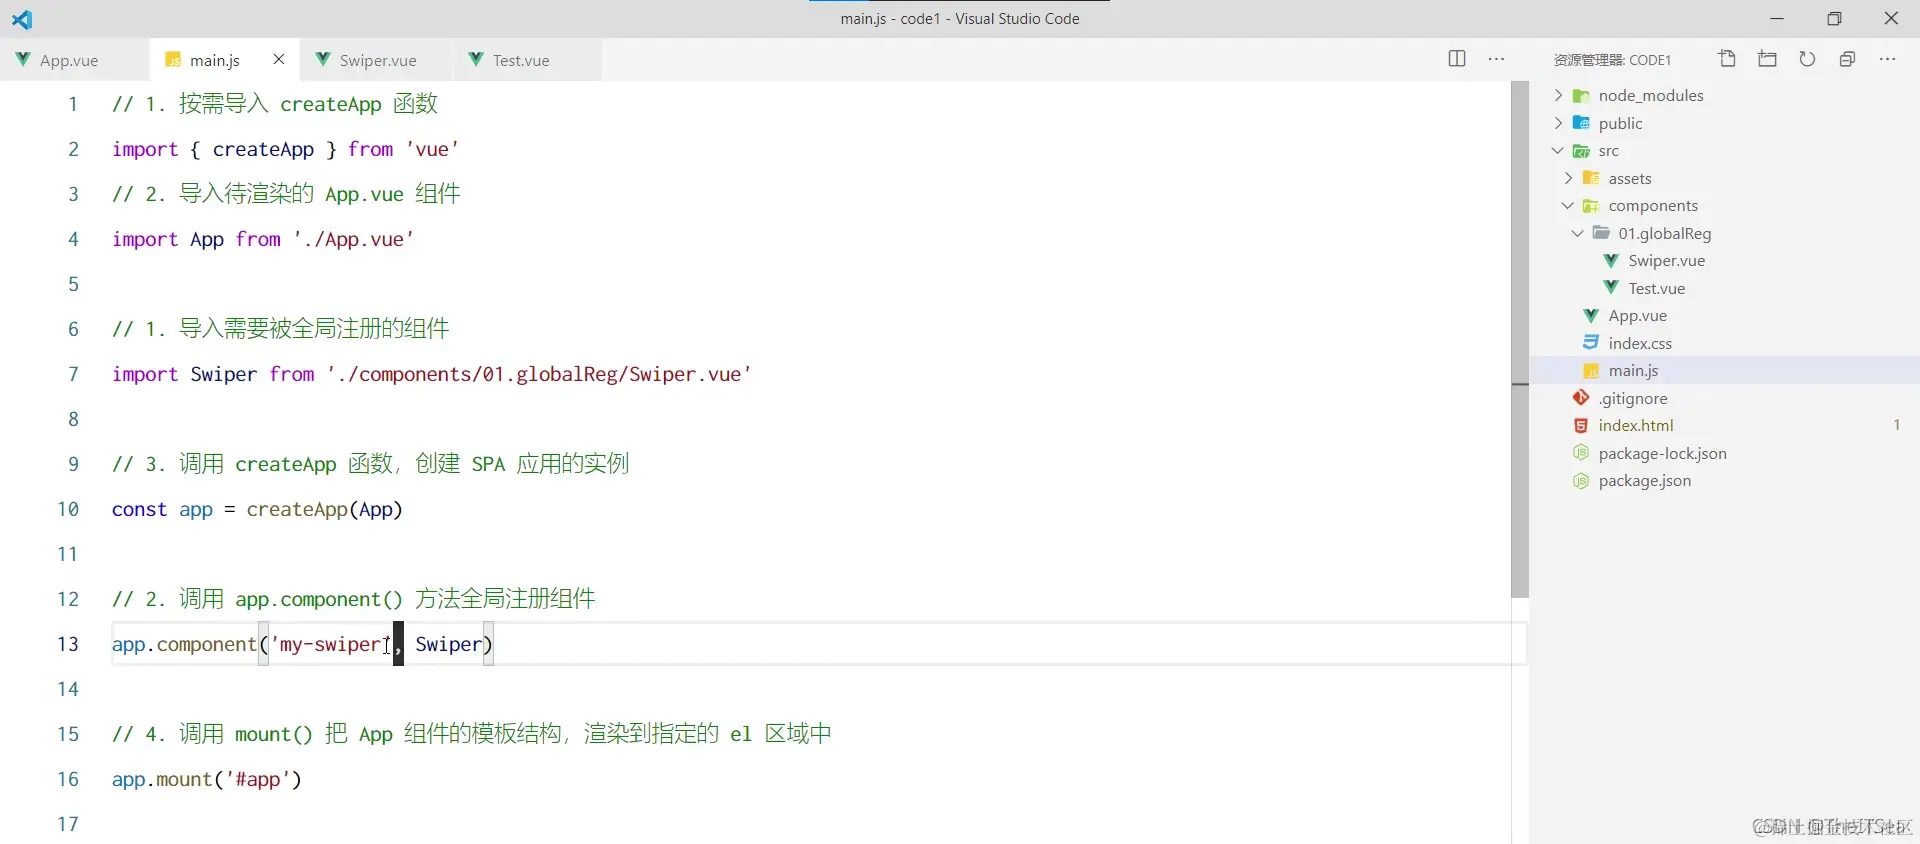This screenshot has height=844, width=1920.
Task: Refresh the explorer tree
Action: (1807, 59)
